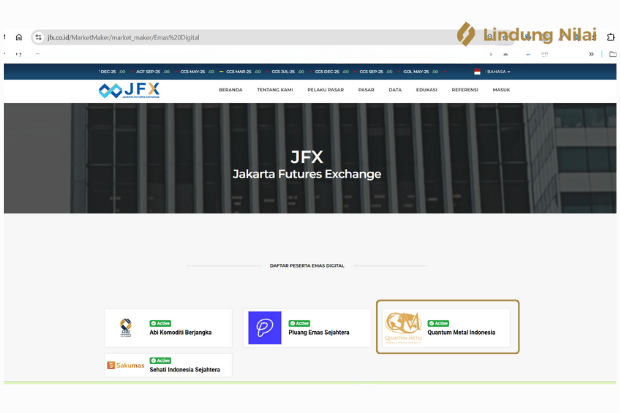Click Active badge on Pluang Emas Sejahtera
620x413 pixels.
[x=299, y=323]
